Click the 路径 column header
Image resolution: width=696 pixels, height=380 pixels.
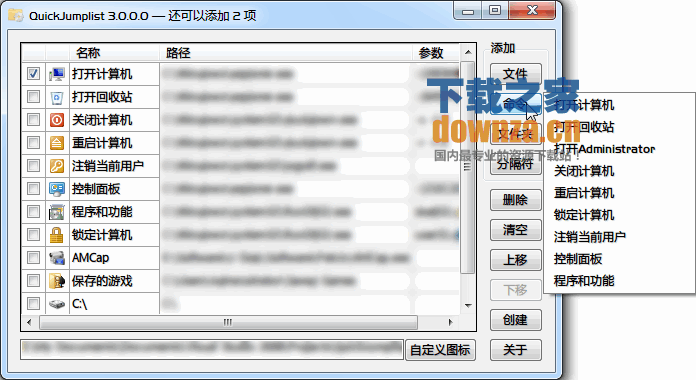coord(285,53)
